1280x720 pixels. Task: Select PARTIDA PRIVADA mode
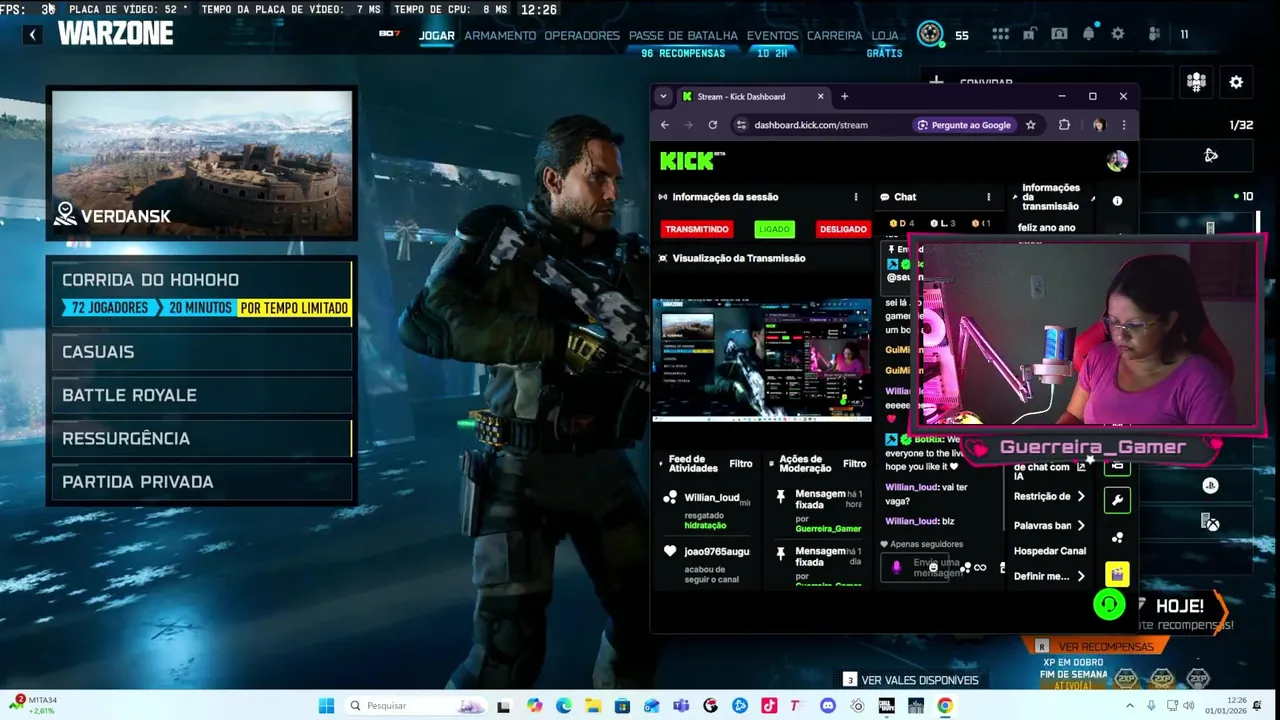(202, 482)
